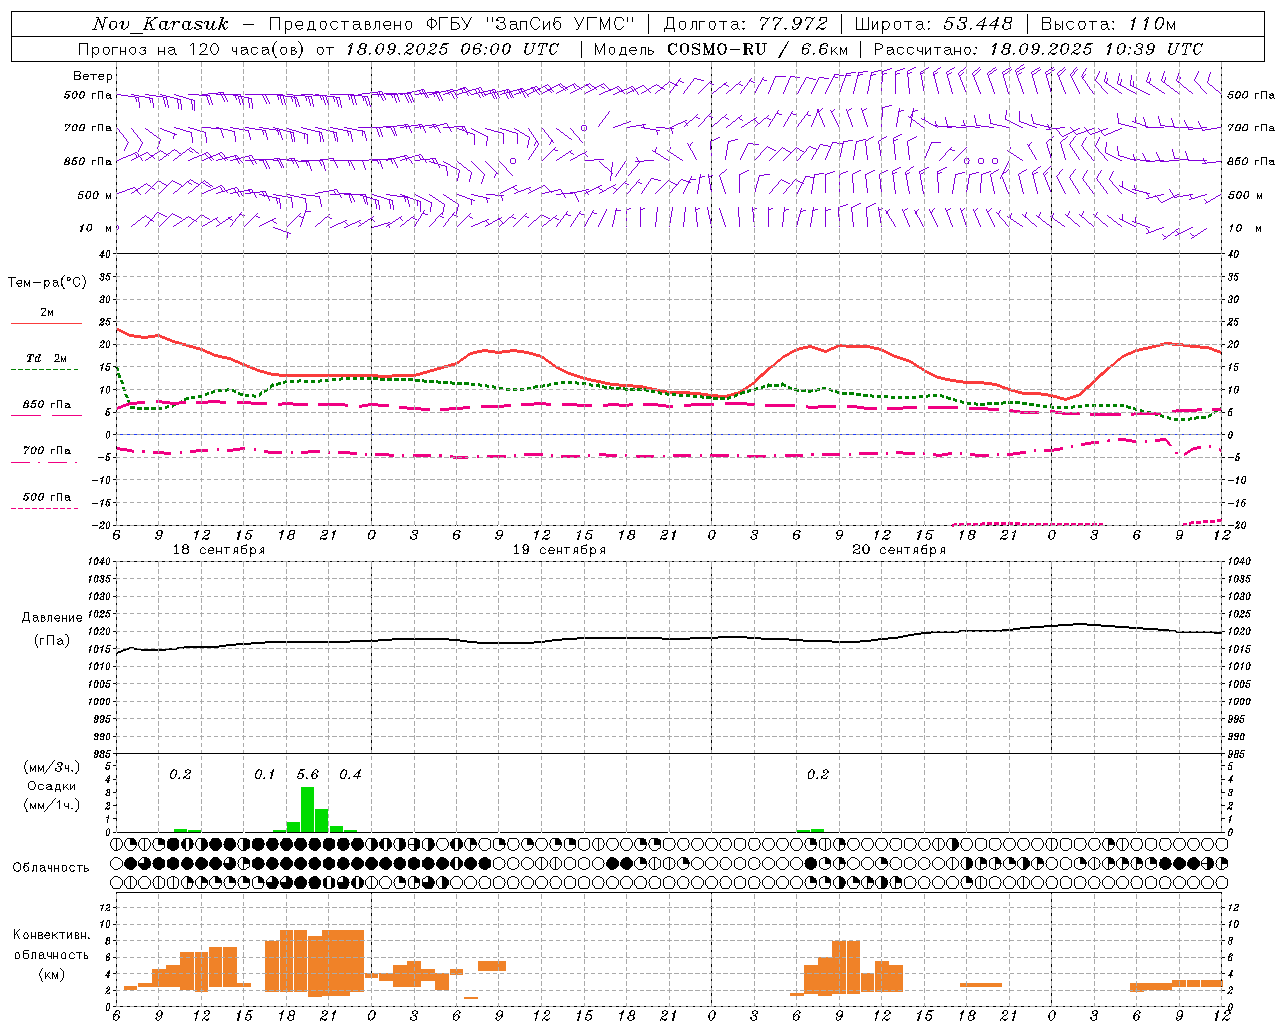Select the '850 гПа' temperature legend entry
The width and height of the screenshot is (1280, 1024).
47,405
